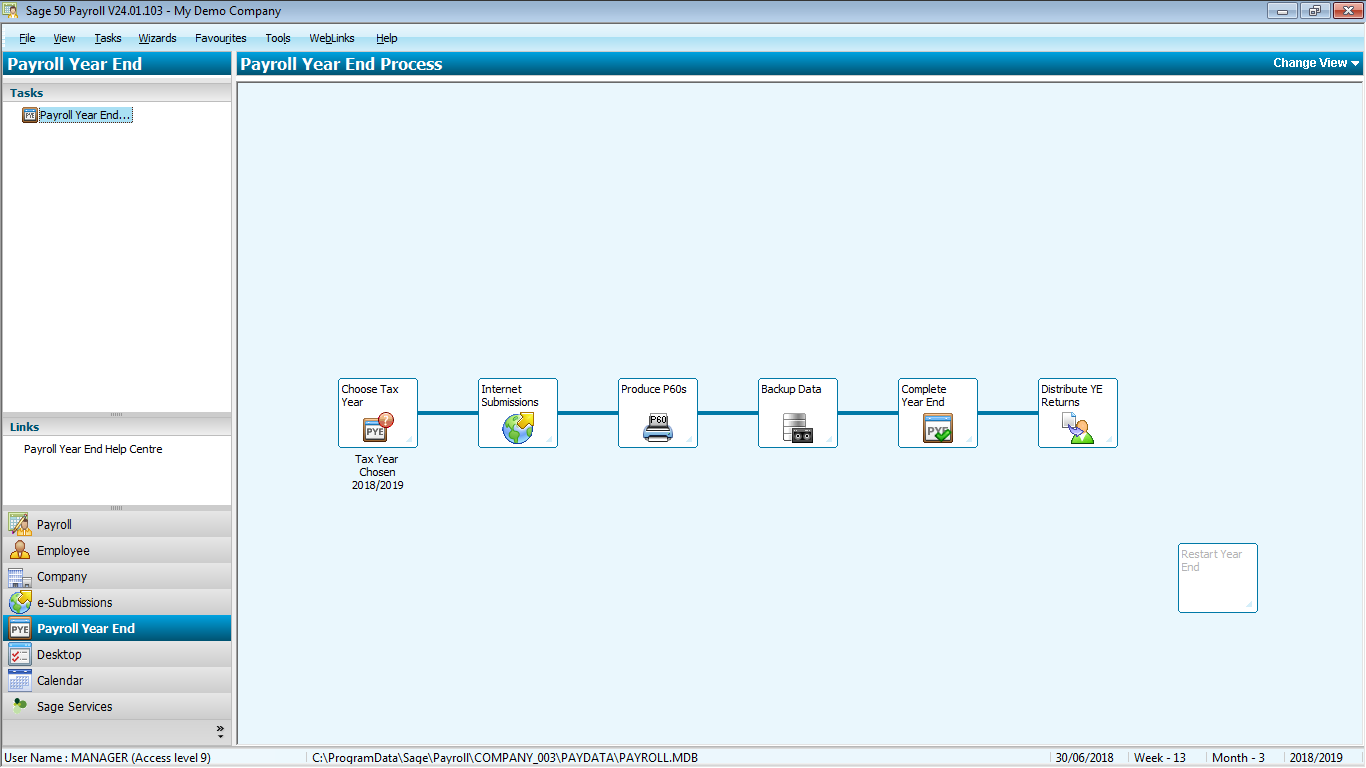
Task: Open the Internet Submissions globe icon
Action: (518, 428)
